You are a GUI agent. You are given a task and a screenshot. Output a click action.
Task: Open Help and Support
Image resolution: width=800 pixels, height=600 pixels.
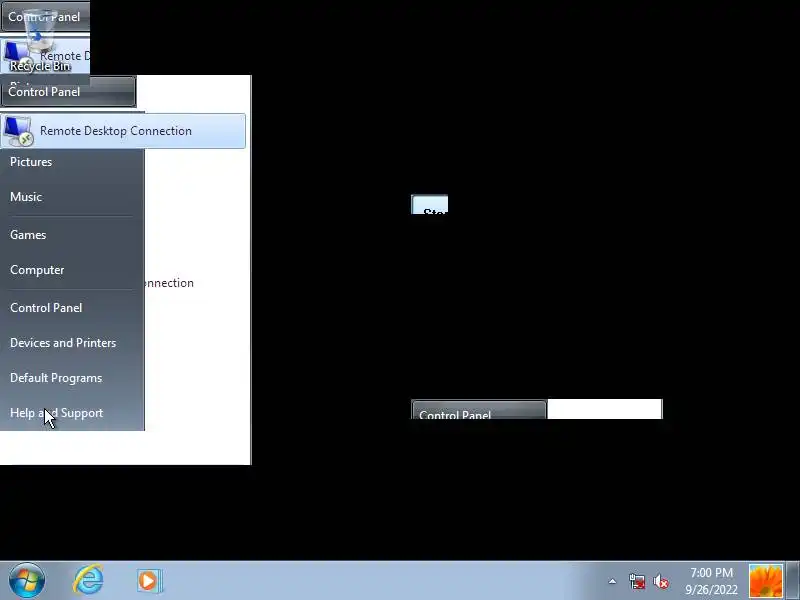tap(57, 413)
